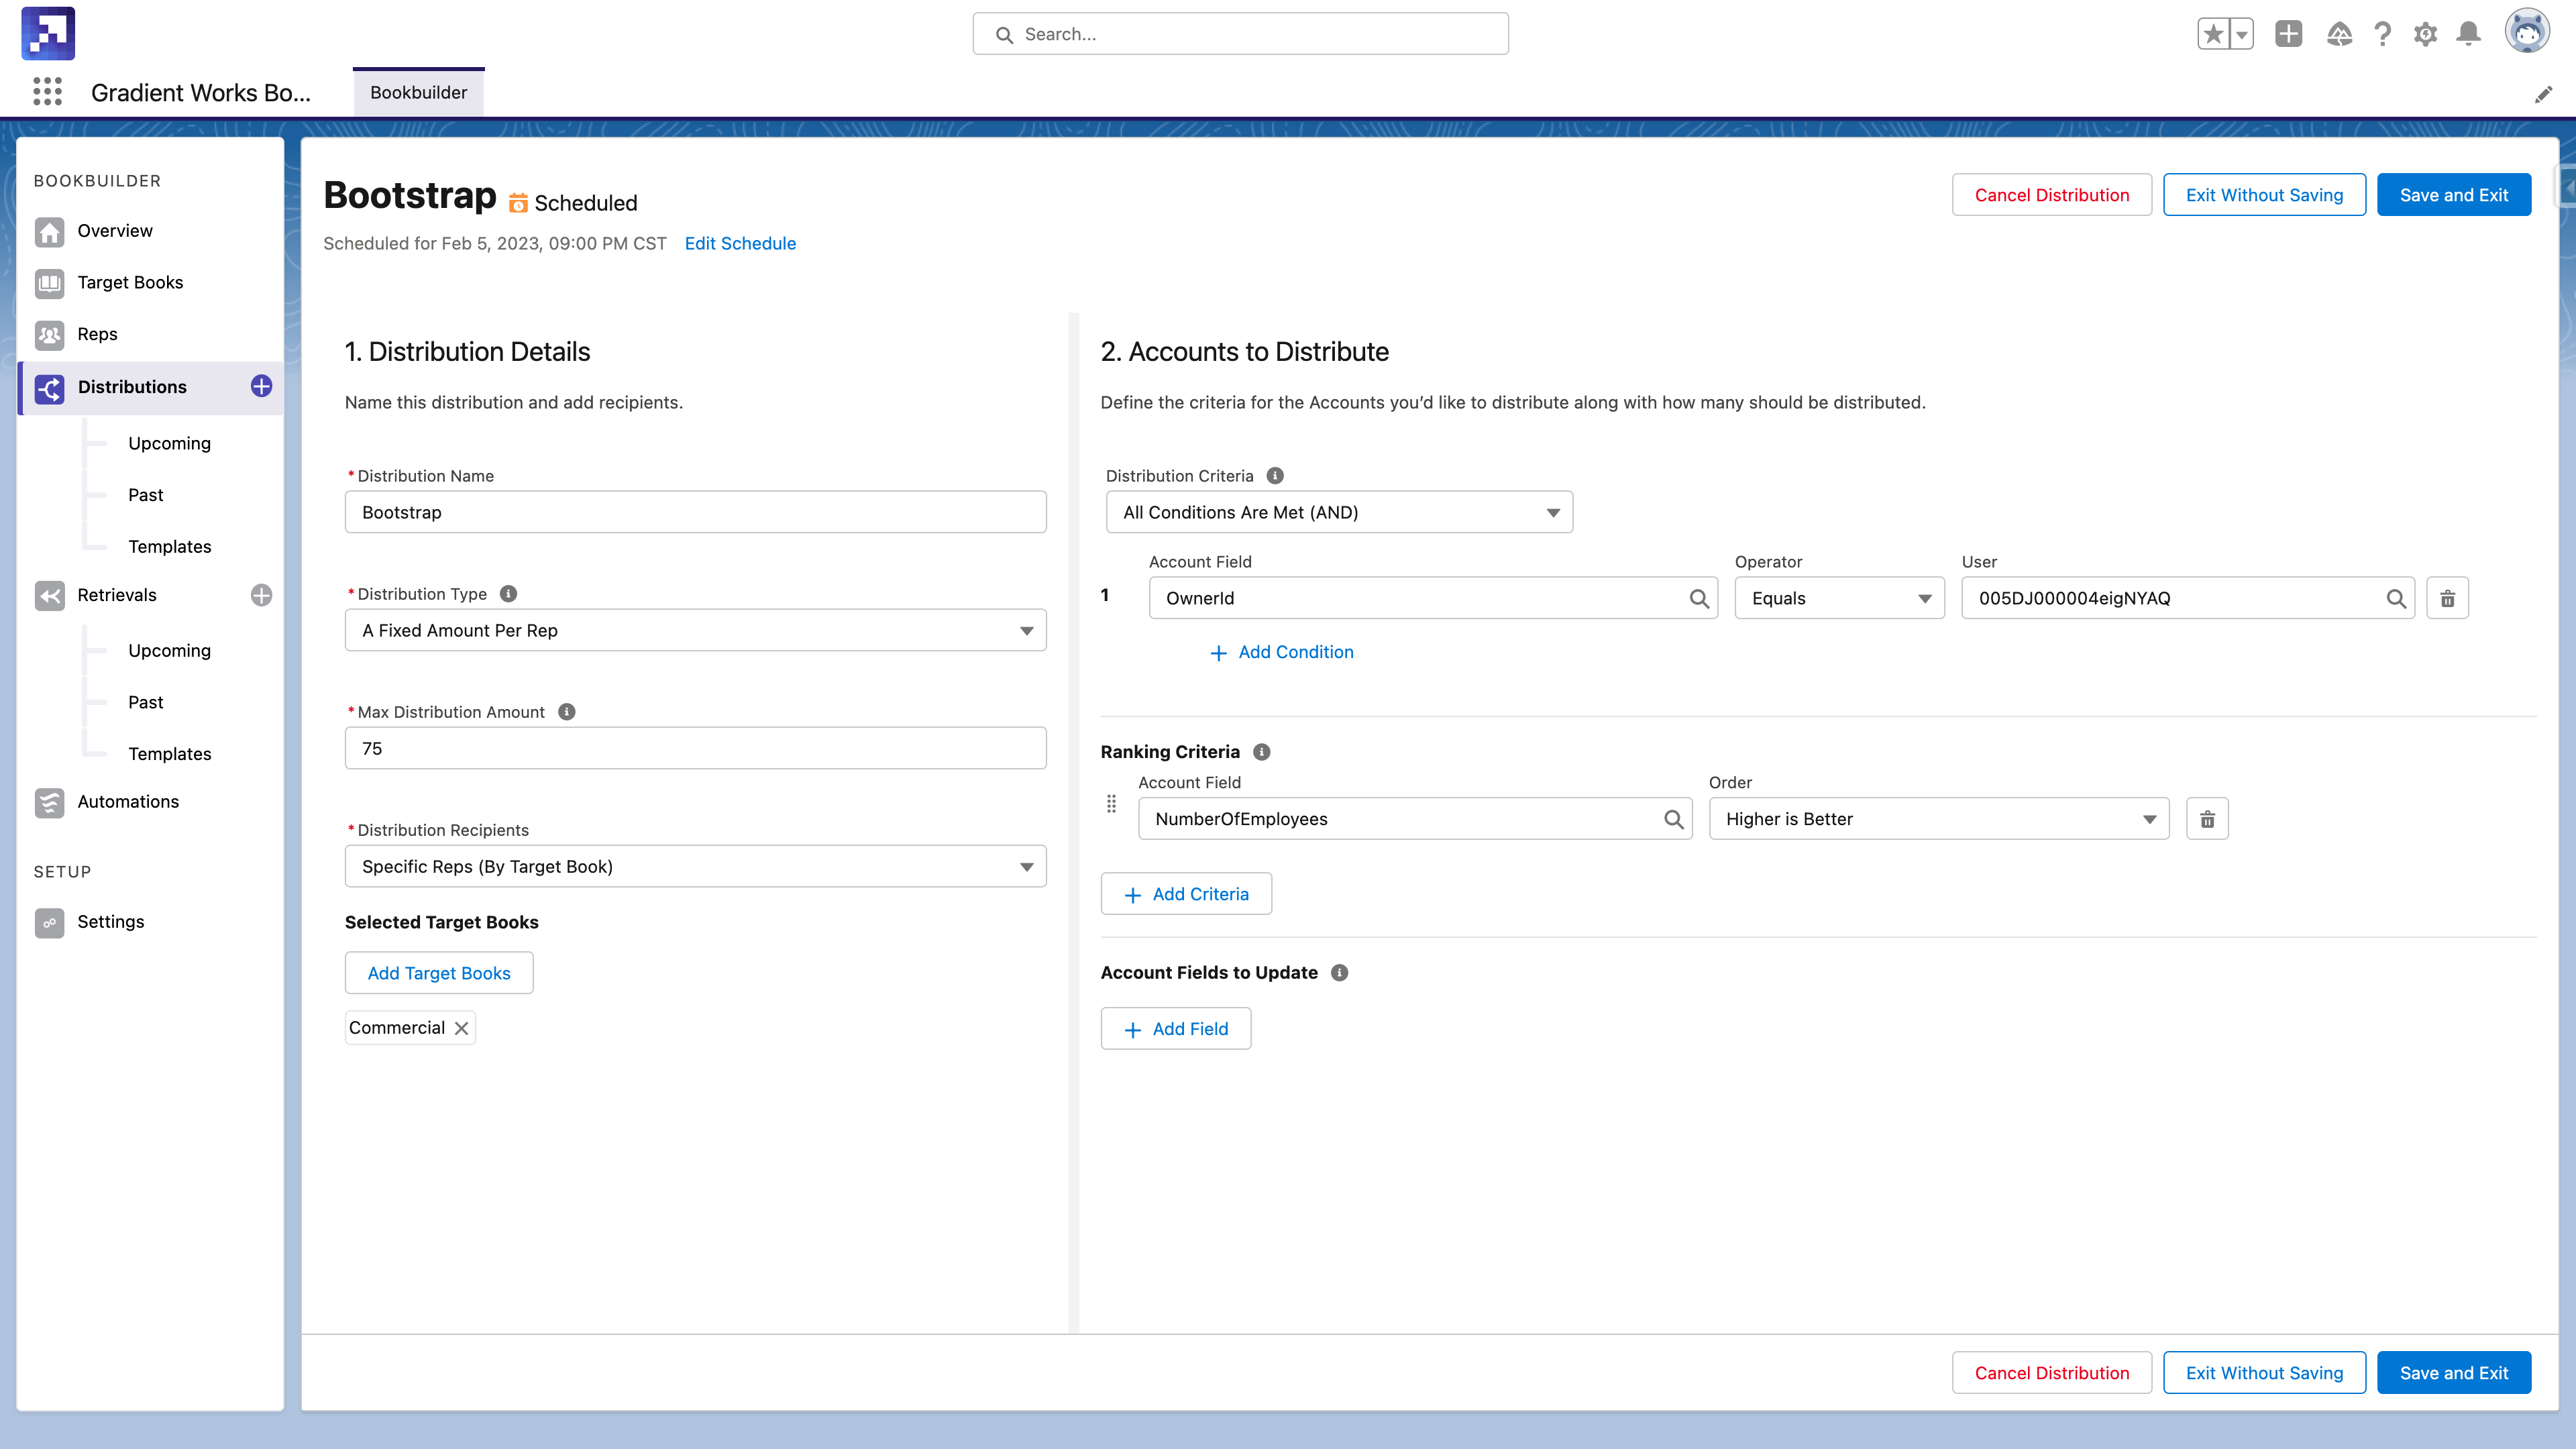Click the setup gear icon
This screenshot has width=2576, height=1449.
(x=2425, y=34)
